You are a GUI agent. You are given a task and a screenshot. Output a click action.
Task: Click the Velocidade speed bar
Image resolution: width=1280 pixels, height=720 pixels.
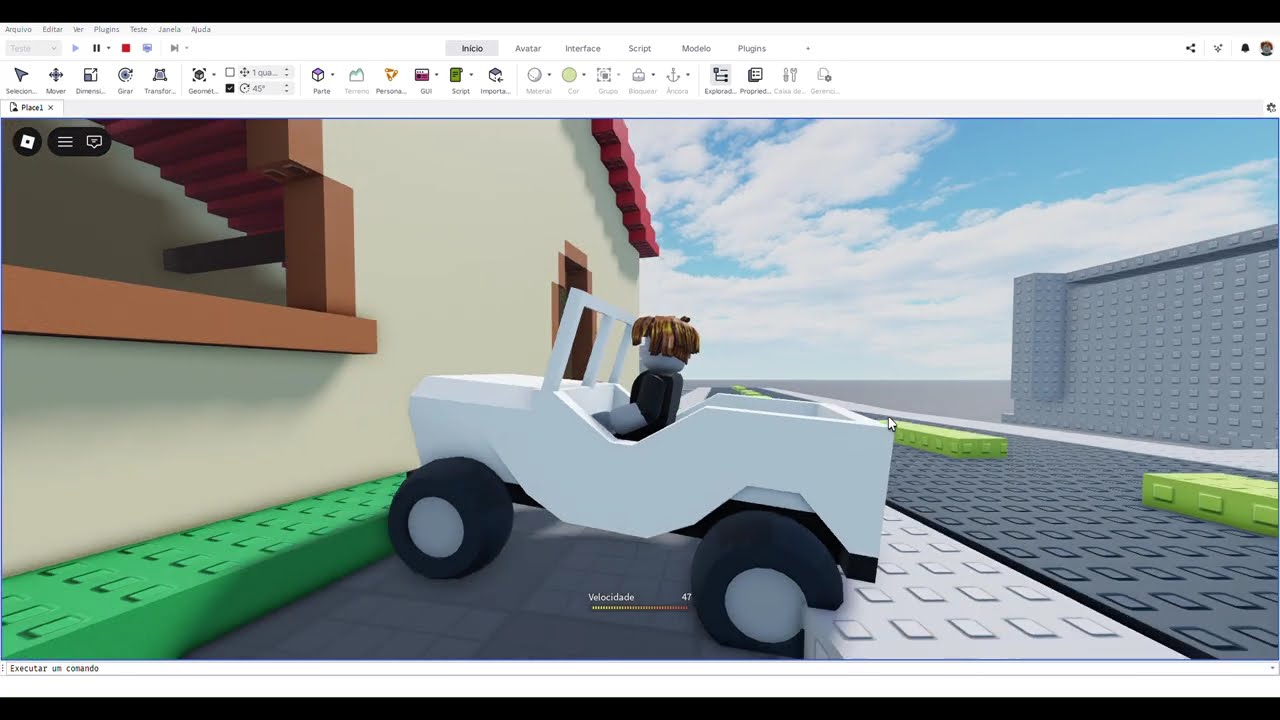coord(639,607)
